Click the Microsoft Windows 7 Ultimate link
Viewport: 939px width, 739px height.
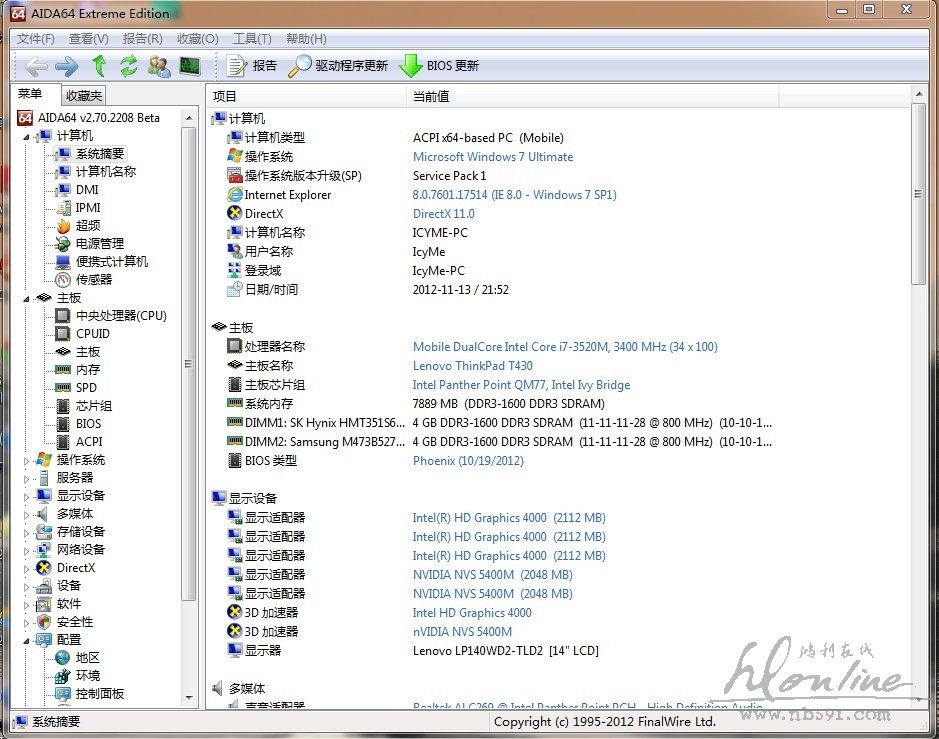click(x=493, y=157)
